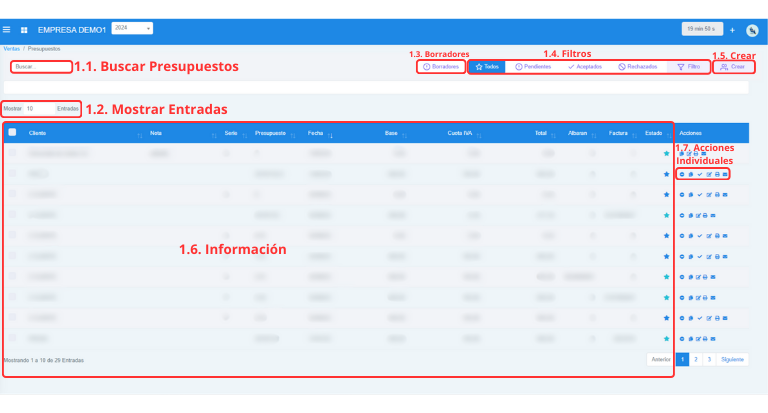Click the copy icon in the fourth row's actions
This screenshot has height=413, width=768.
pos(691,216)
